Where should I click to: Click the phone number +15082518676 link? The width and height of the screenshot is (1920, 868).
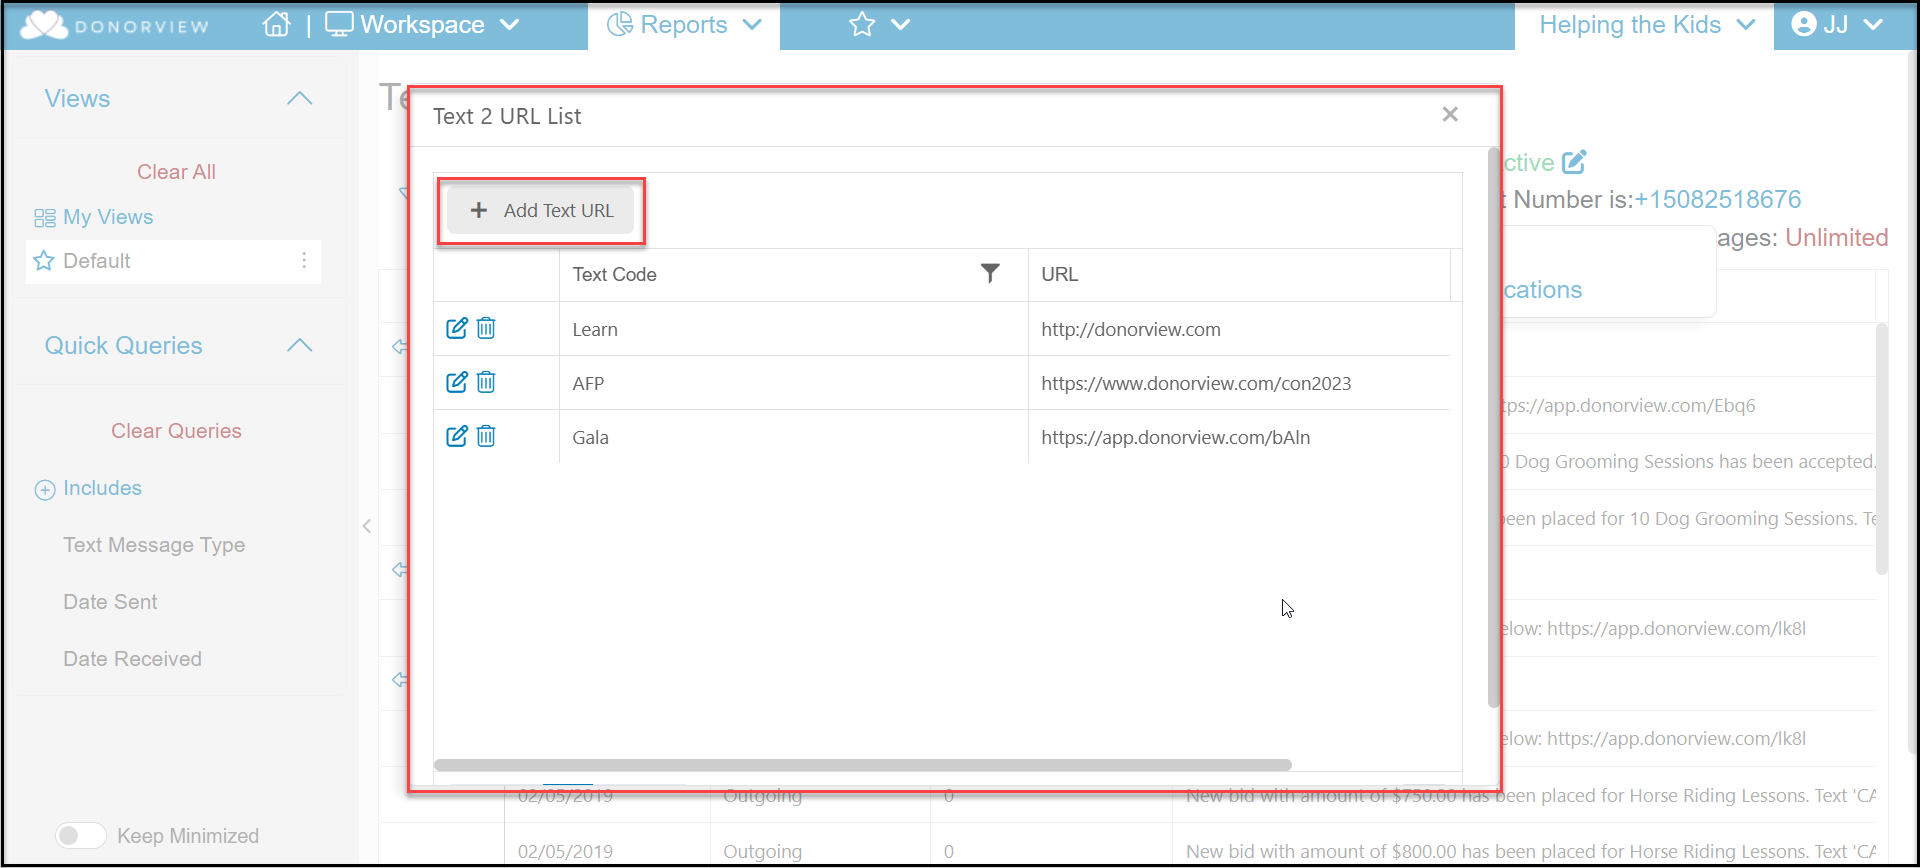(1717, 199)
